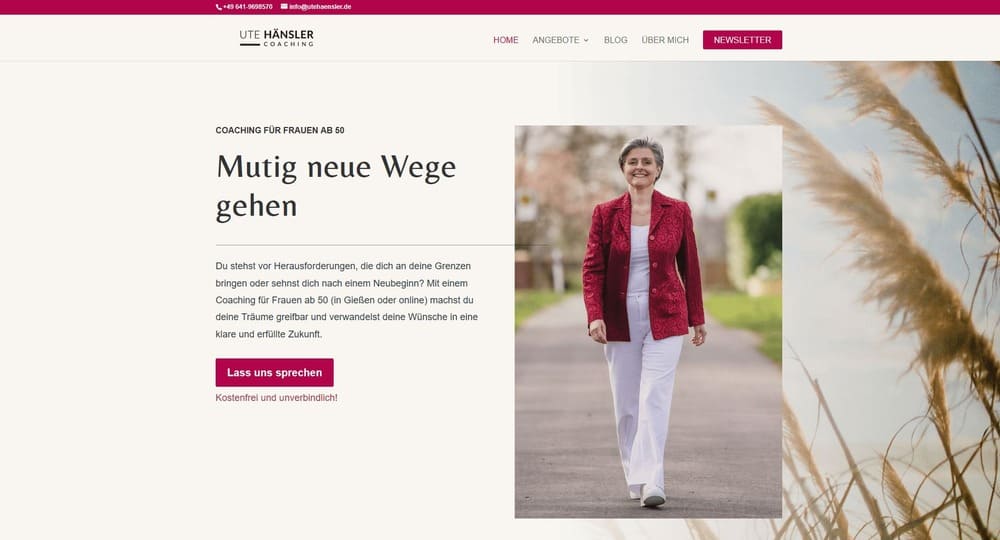Click the Kostenfrei und unverbindlich text
Viewport: 1000px width, 540px height.
point(276,398)
